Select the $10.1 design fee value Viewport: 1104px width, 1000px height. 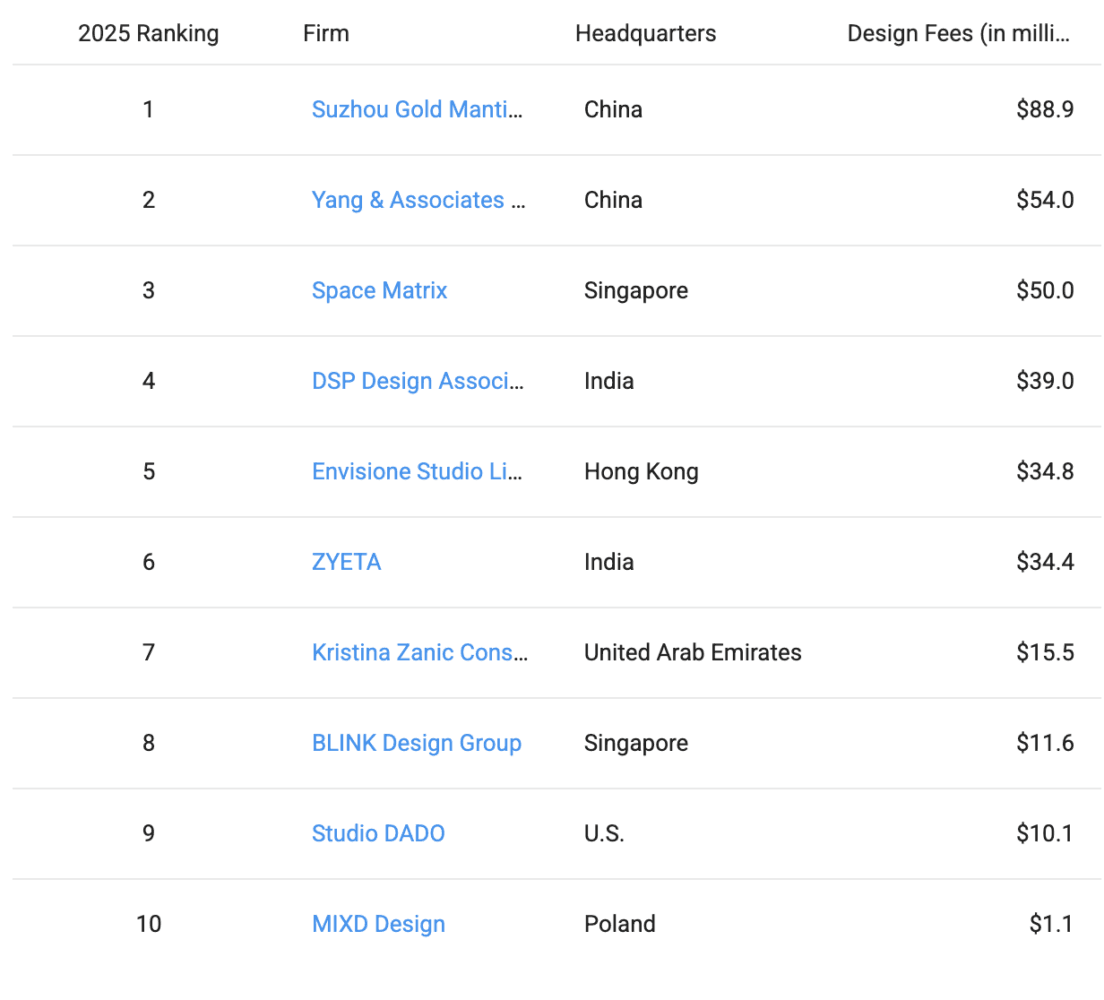1045,834
